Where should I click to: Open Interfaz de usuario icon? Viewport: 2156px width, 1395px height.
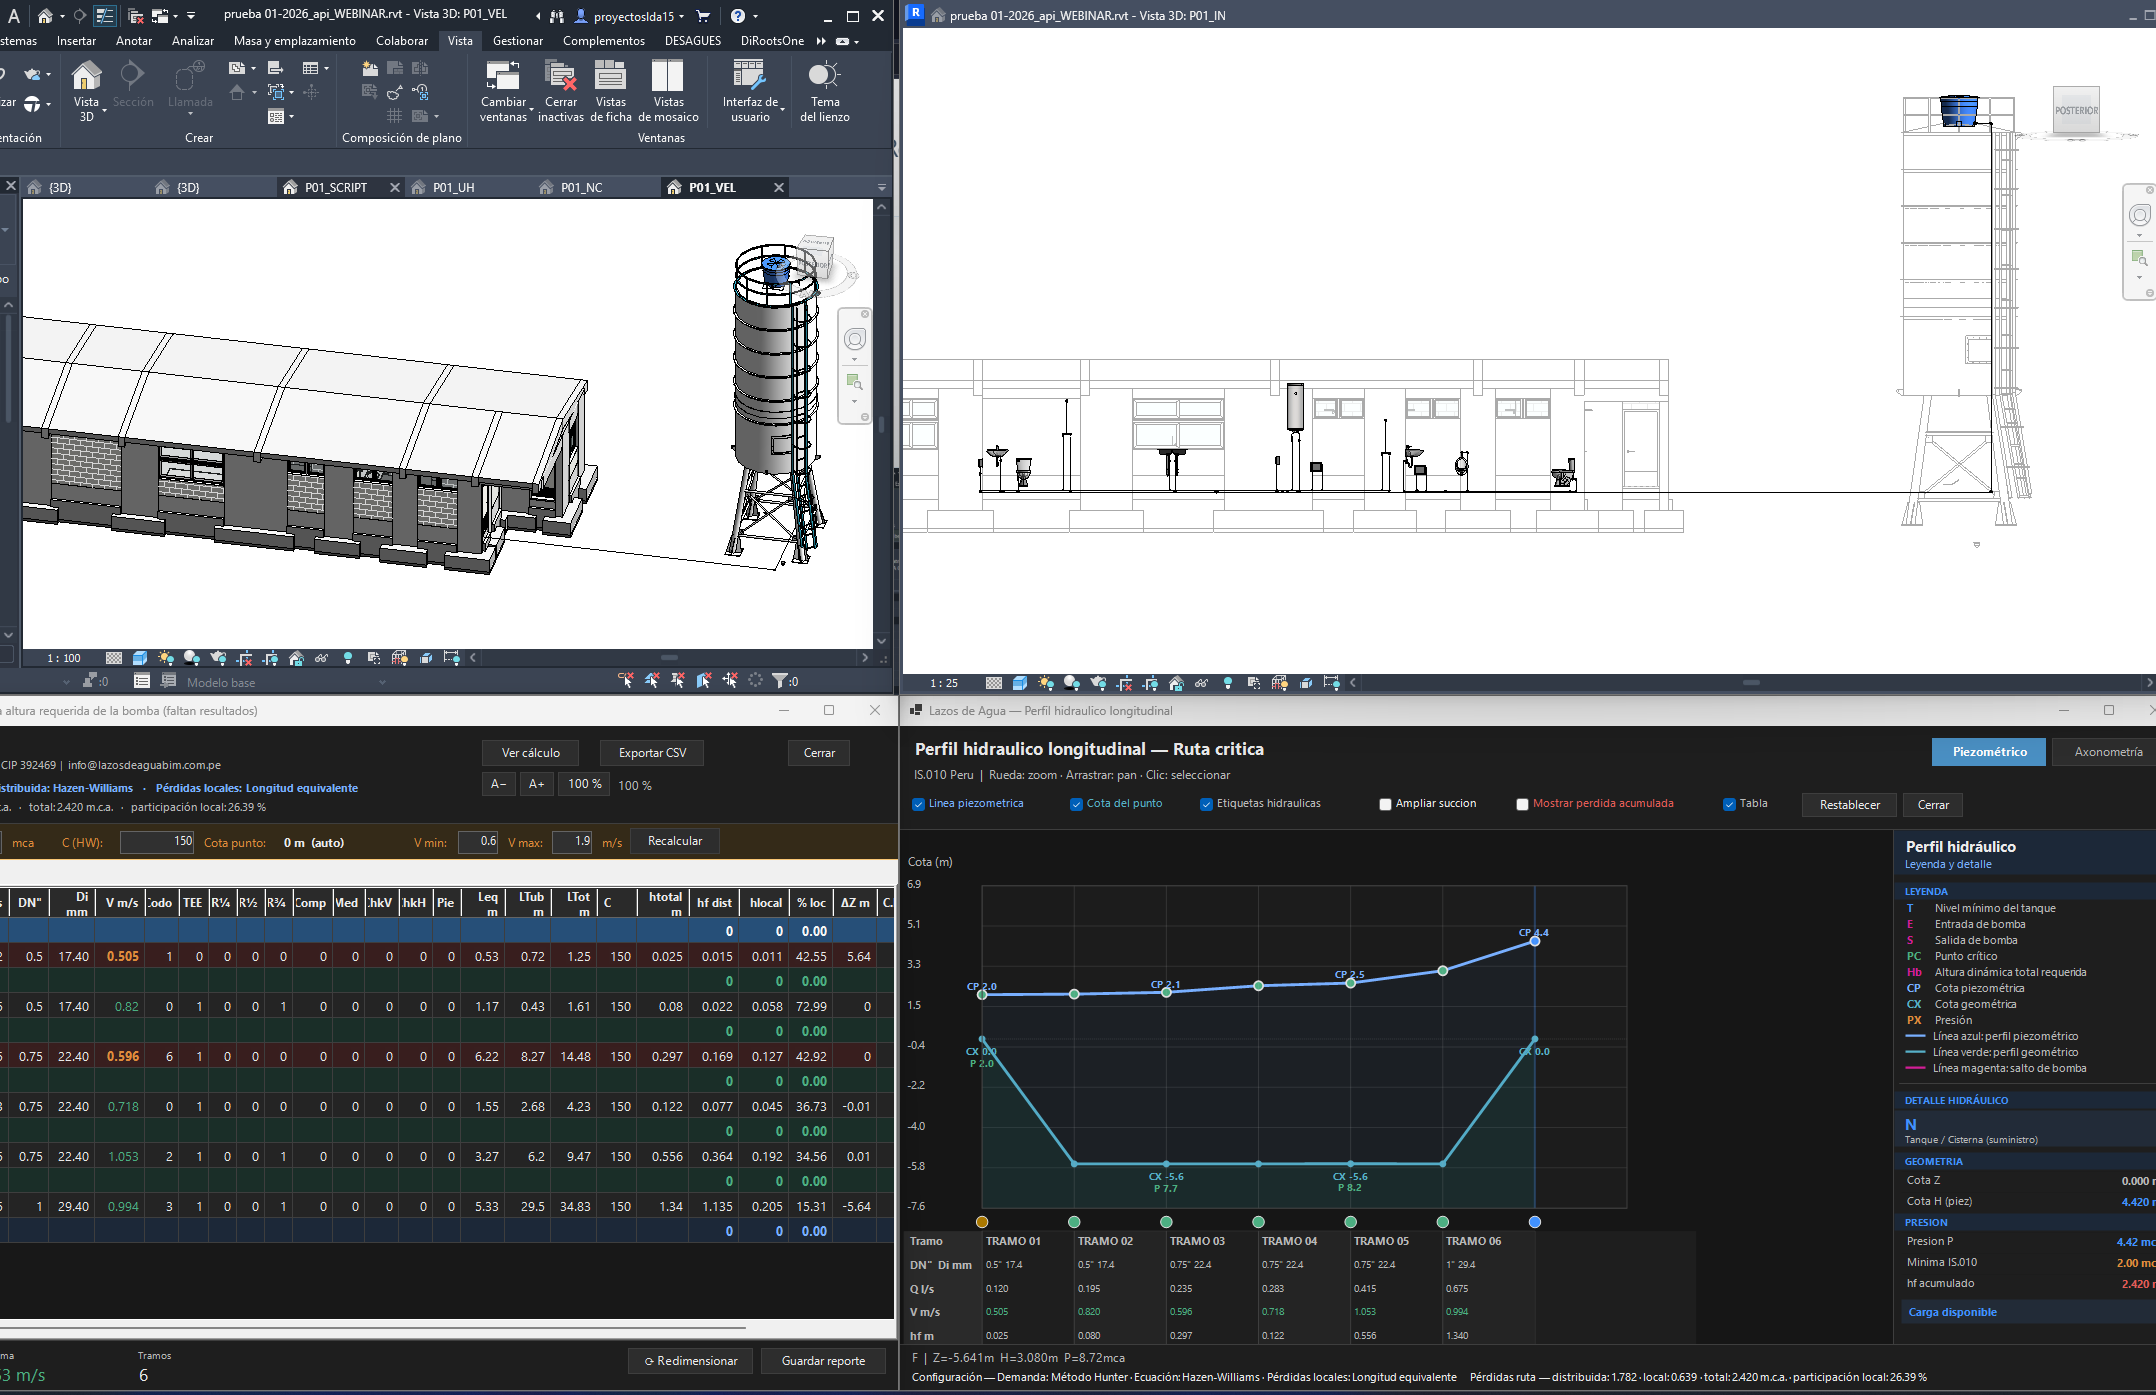point(749,76)
